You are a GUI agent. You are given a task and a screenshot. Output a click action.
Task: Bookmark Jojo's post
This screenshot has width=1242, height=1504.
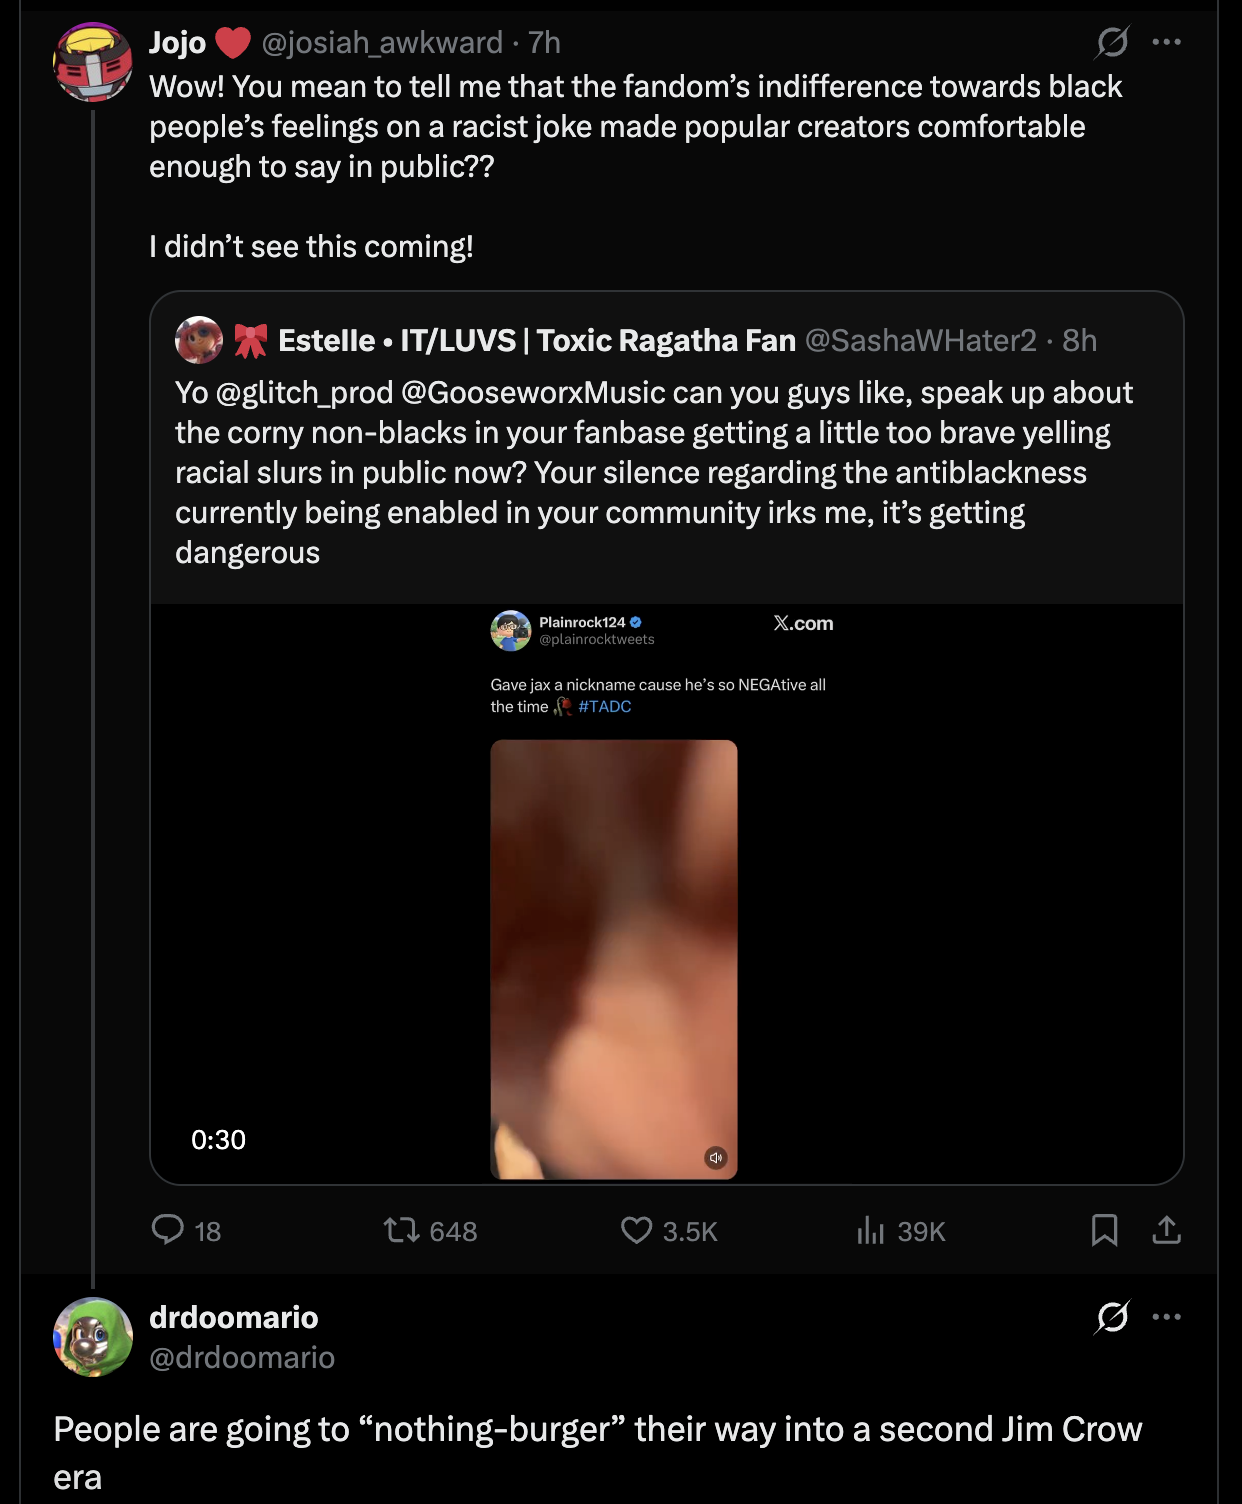[x=1104, y=1229]
